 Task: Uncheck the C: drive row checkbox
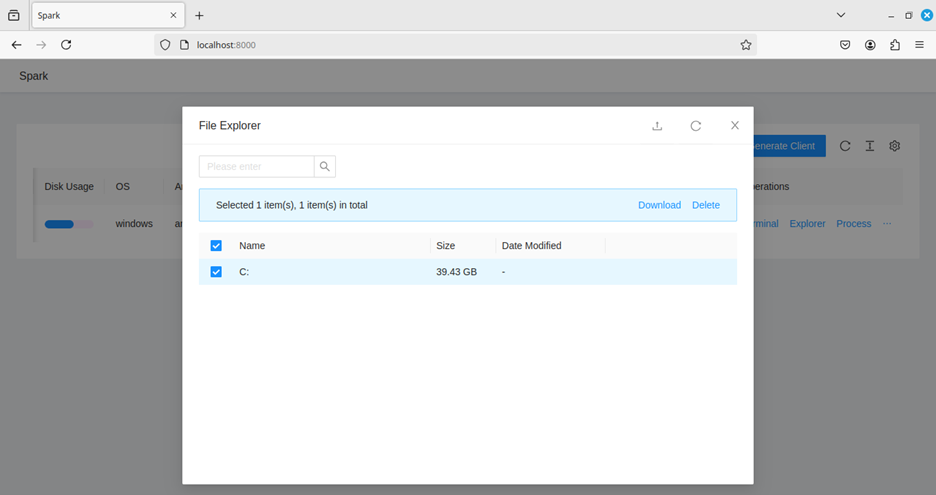point(216,272)
